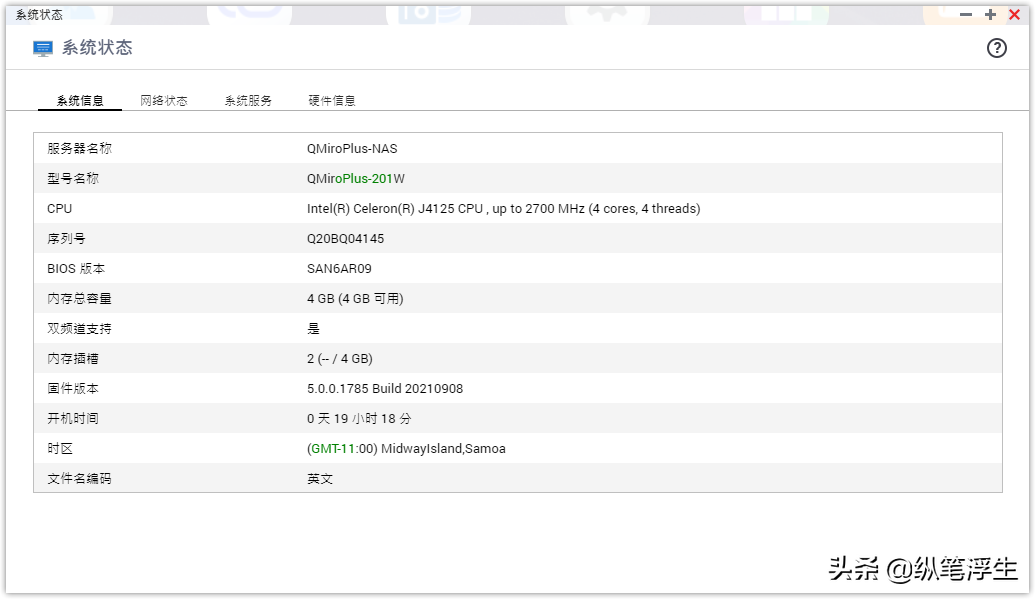
Task: Click the 序列号 label
Action: 66,238
